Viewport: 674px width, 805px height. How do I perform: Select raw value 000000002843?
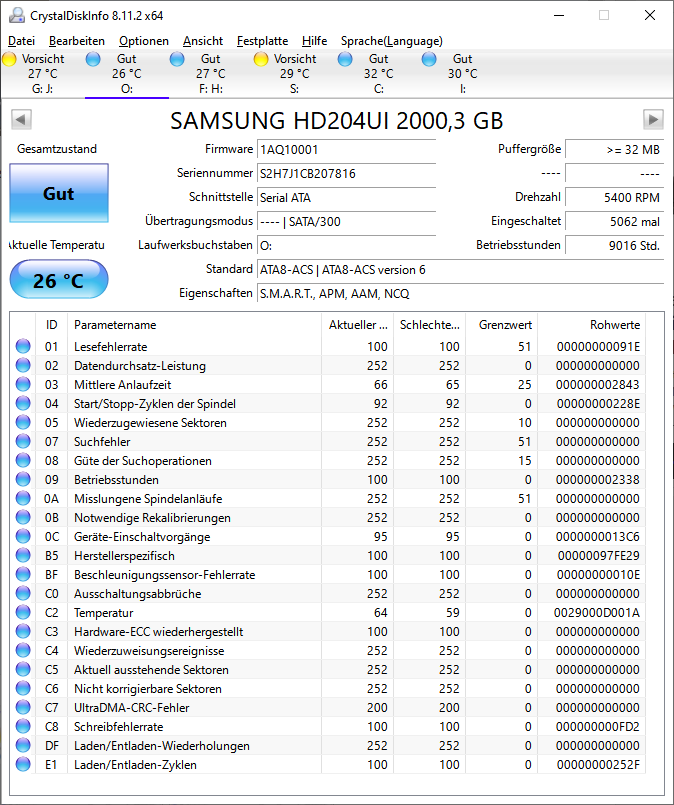(x=598, y=385)
